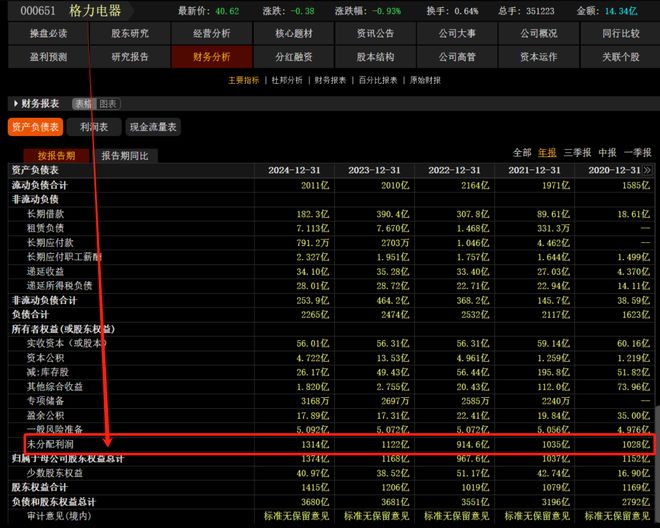Select the 资产负债表 balance sheet button
The image size is (660, 528).
coord(35,127)
